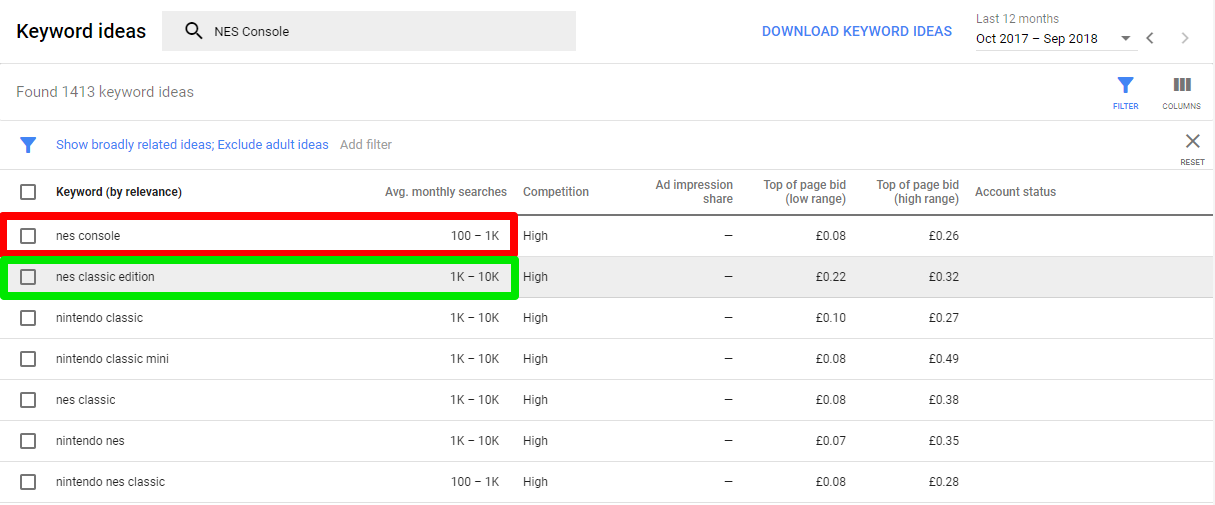Sort by Avg. monthly searches column

coord(445,192)
